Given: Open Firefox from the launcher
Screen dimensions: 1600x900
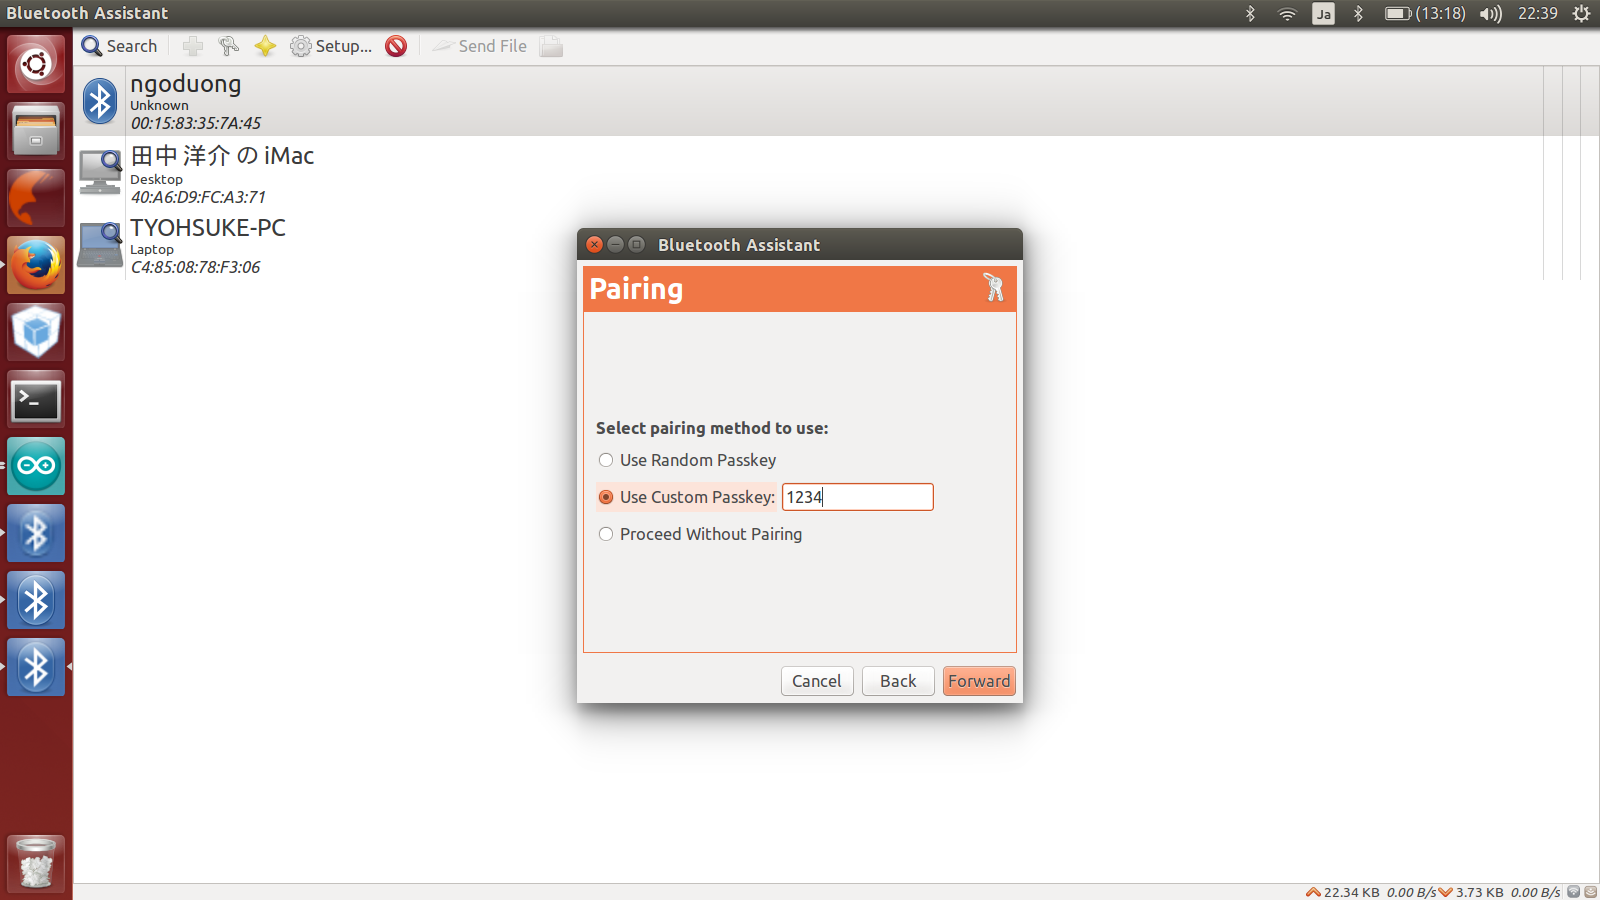Looking at the screenshot, I should [36, 265].
